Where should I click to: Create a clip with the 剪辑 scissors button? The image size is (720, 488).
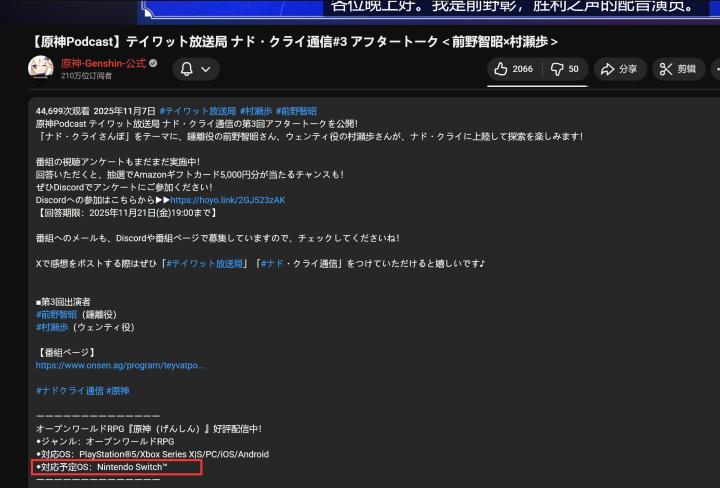678,69
